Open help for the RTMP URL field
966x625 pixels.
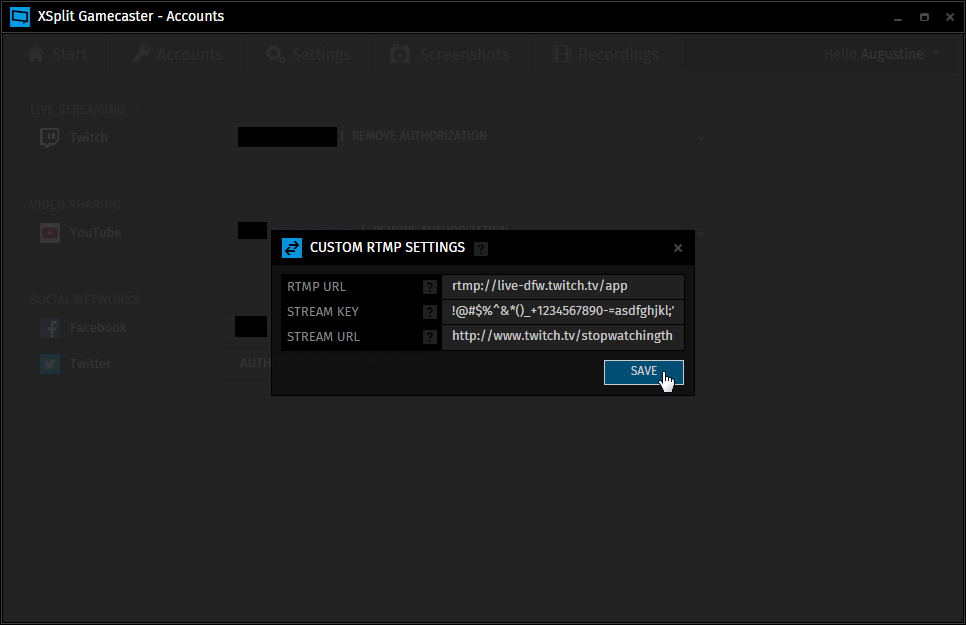[430, 287]
